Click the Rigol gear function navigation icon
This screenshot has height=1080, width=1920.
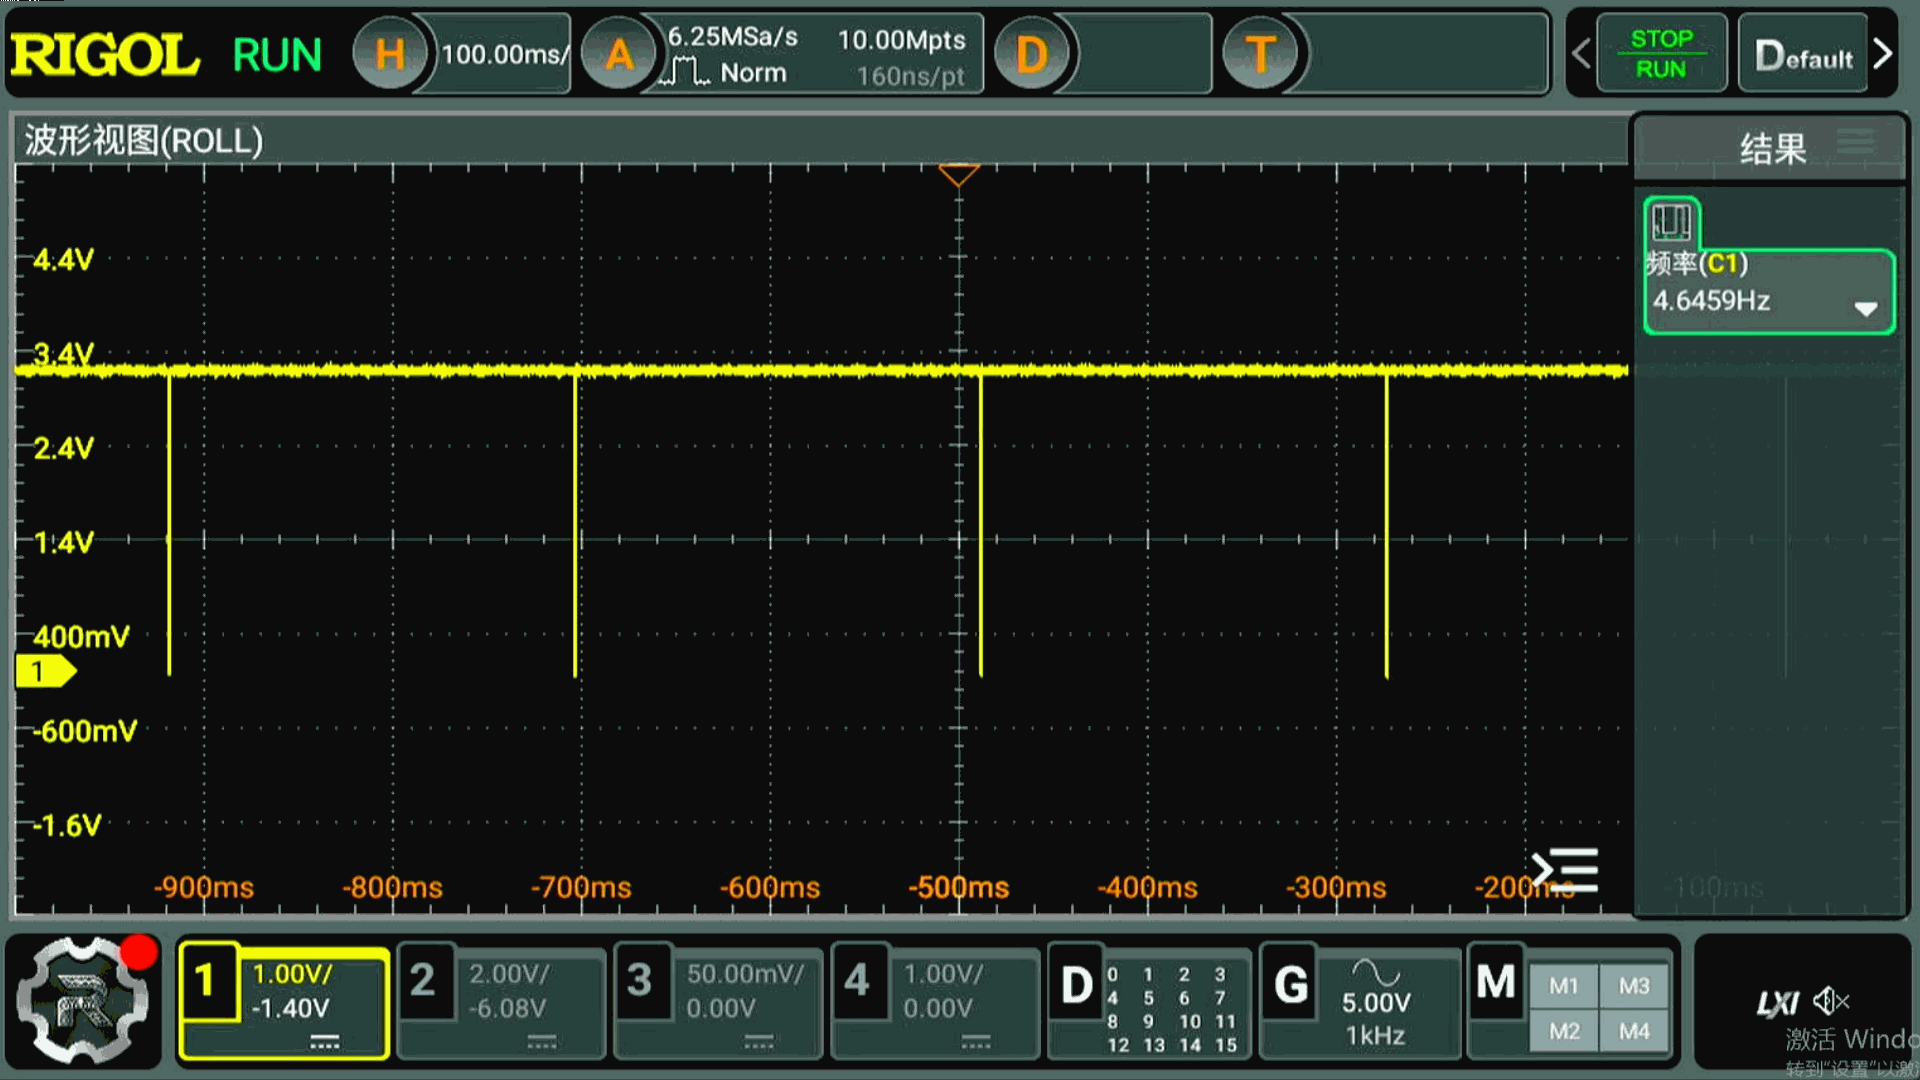coord(84,1002)
